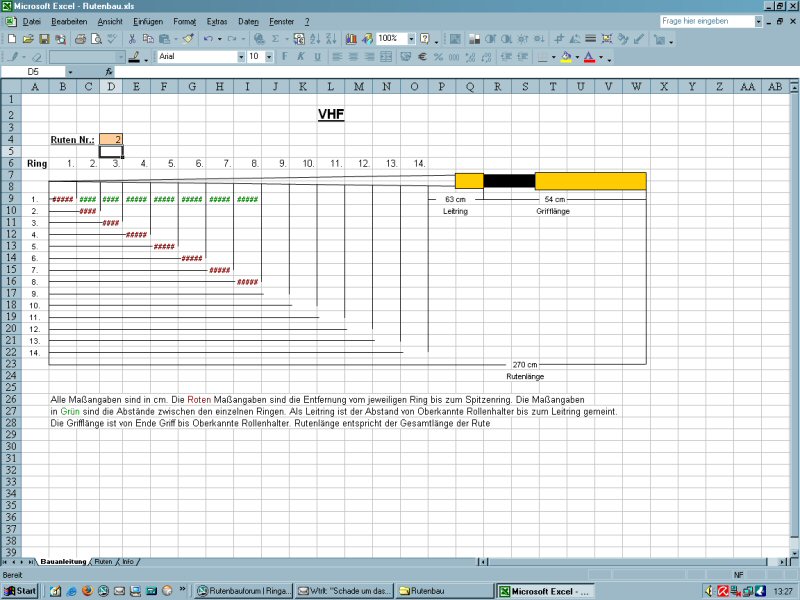Switch to the Ruten sheet tab

point(103,562)
